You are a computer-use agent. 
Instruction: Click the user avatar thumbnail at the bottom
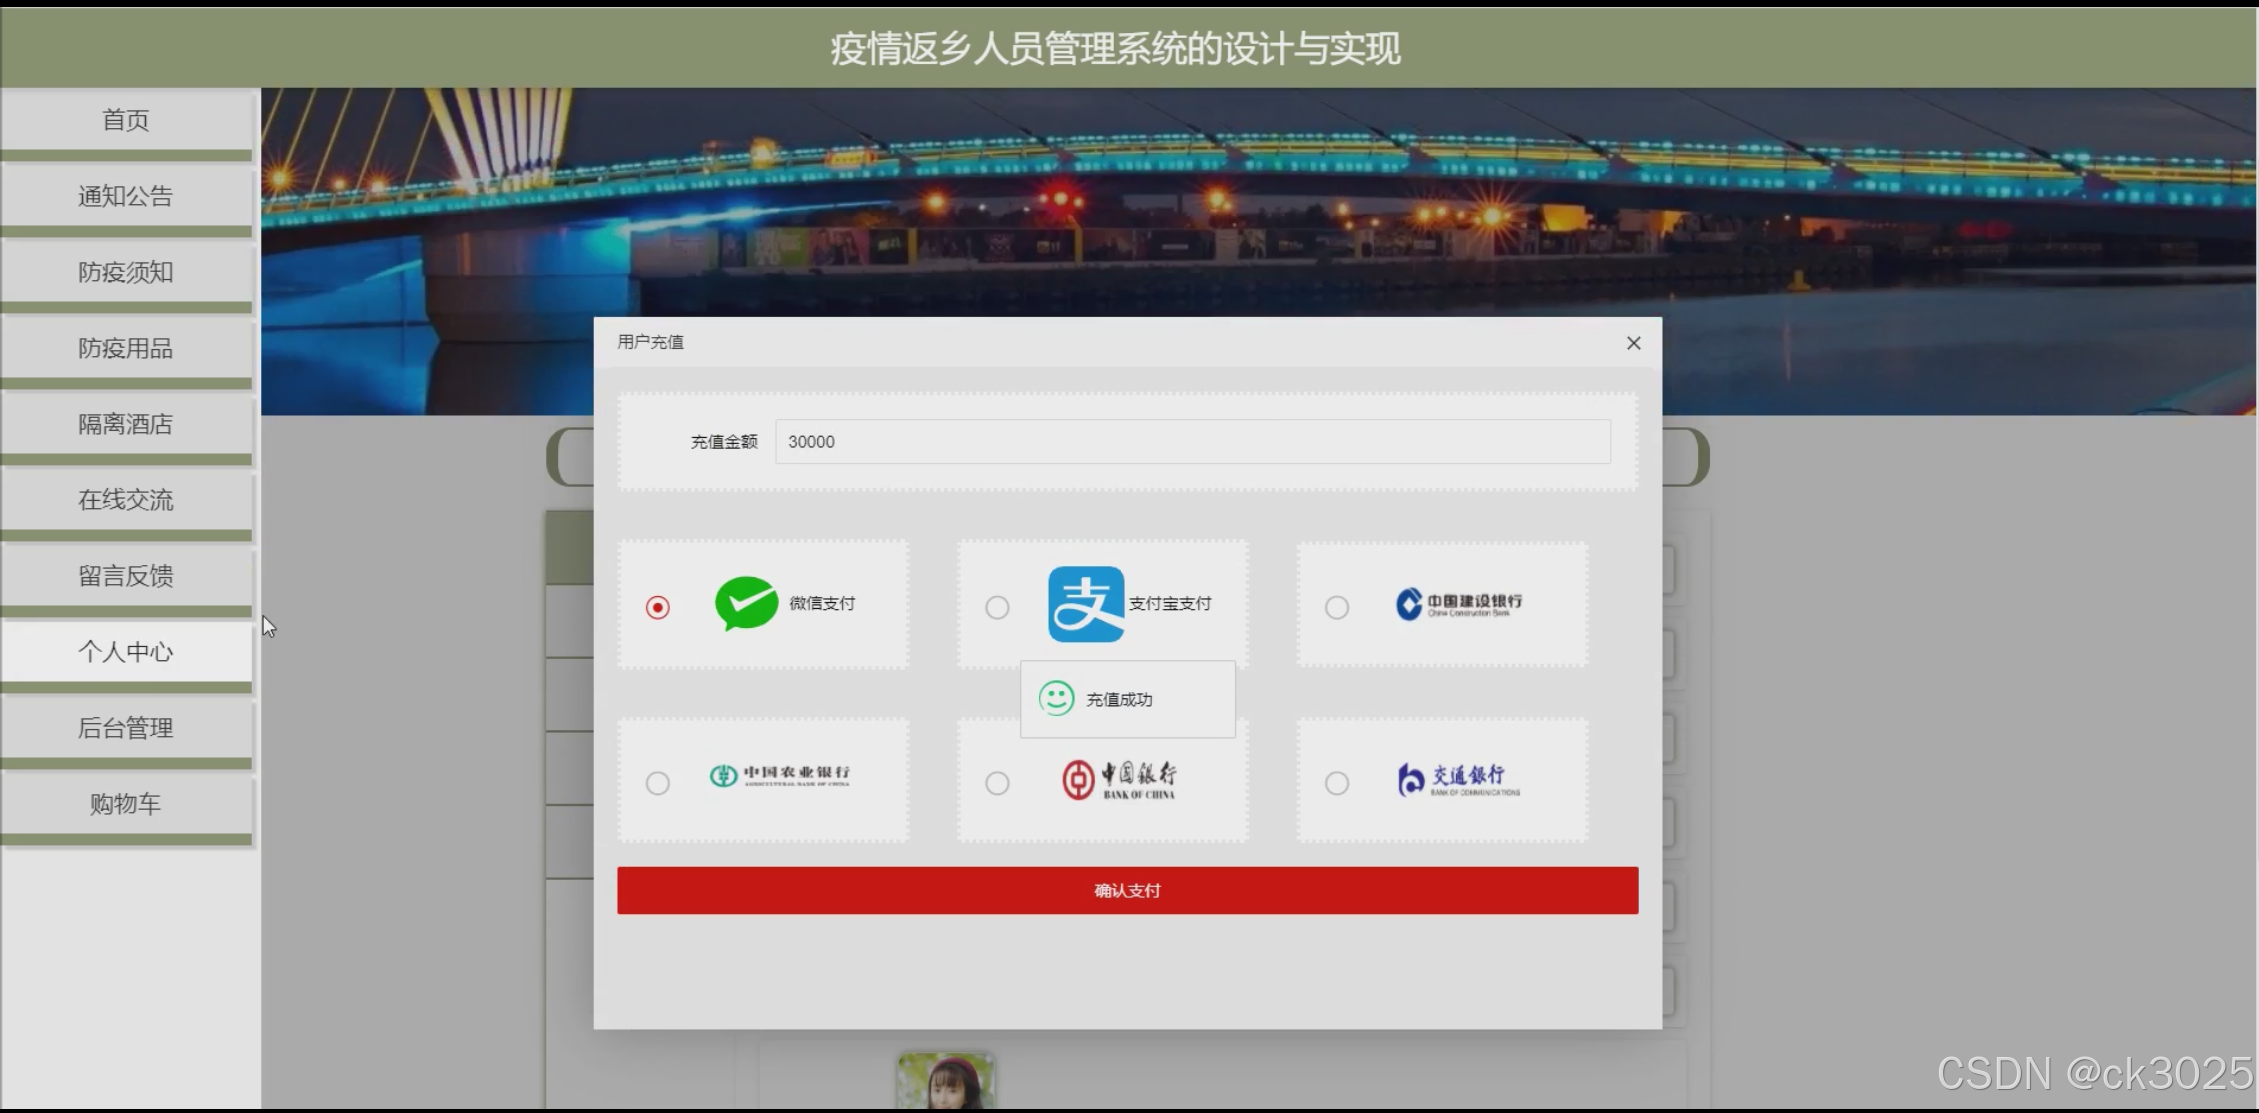(x=946, y=1082)
